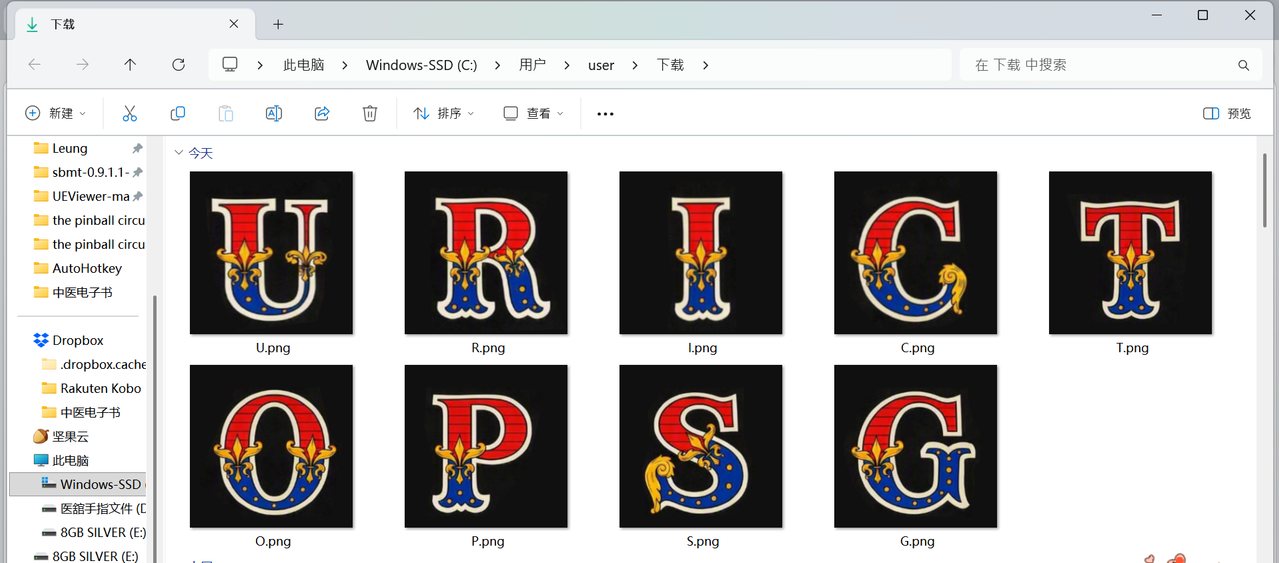1279x563 pixels.
Task: Click the Paste clipboard icon
Action: pyautogui.click(x=226, y=114)
